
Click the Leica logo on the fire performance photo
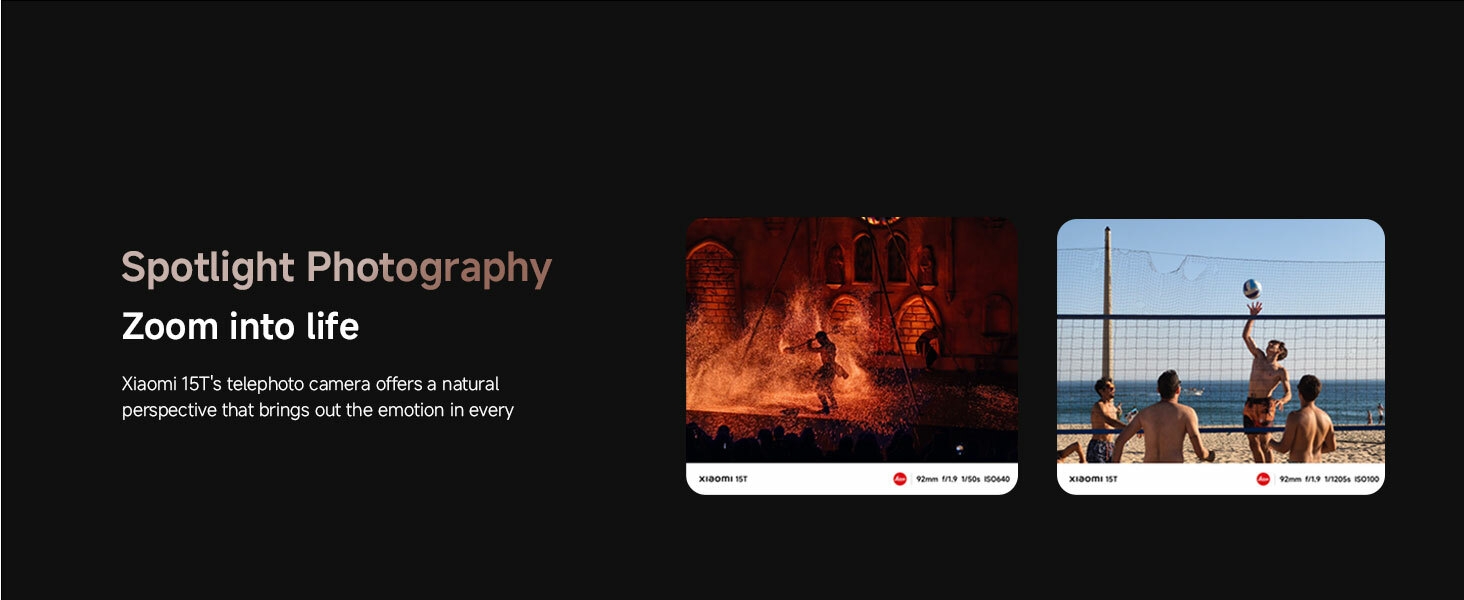(900, 478)
